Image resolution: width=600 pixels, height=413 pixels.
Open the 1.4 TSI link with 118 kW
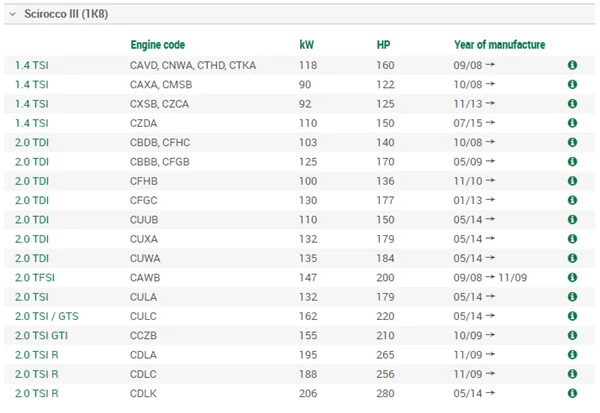(x=32, y=65)
